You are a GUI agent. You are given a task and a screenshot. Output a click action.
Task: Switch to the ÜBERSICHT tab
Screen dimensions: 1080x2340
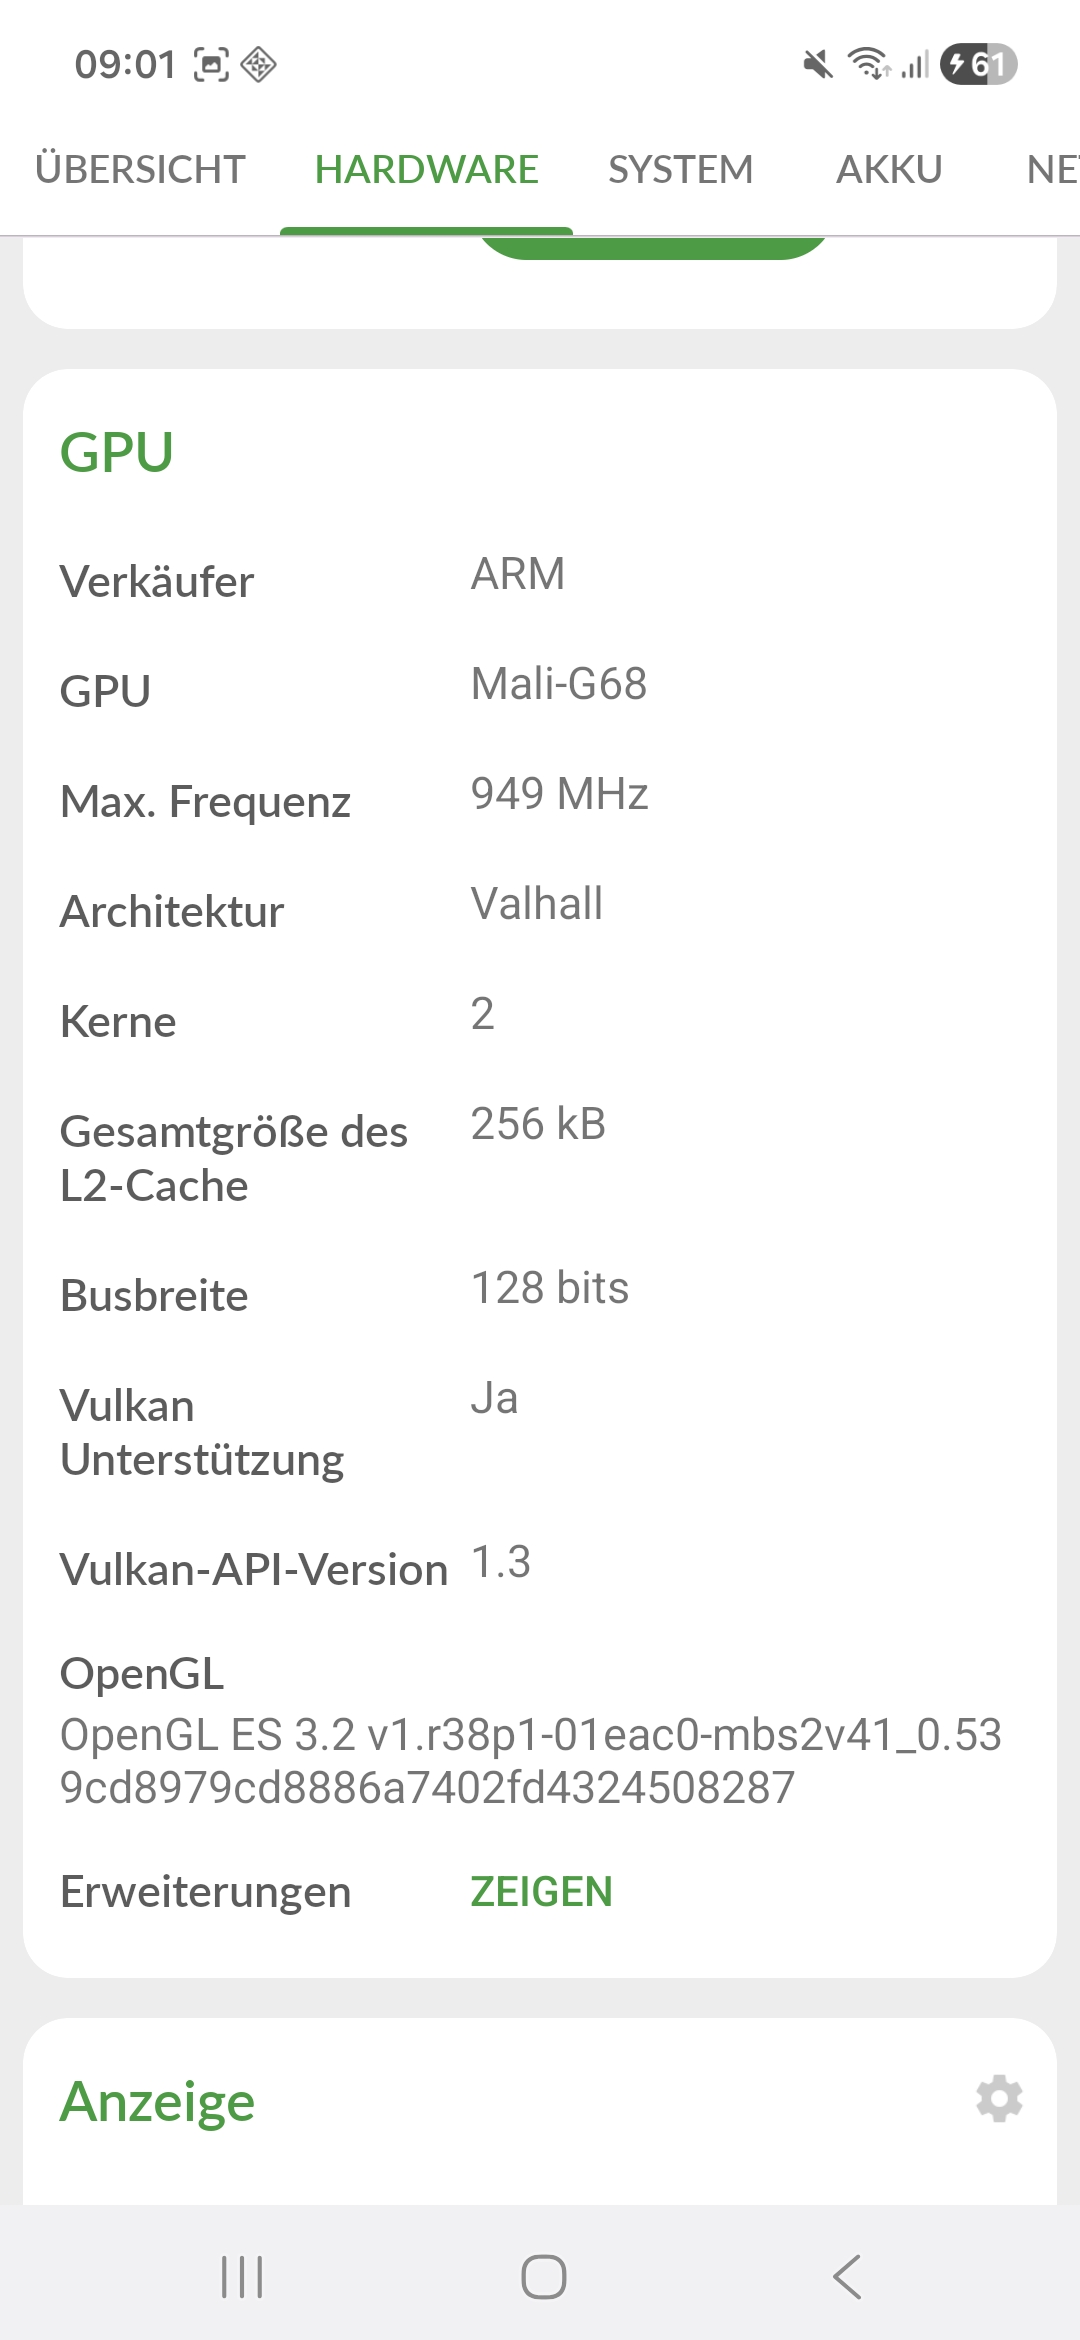(x=140, y=170)
